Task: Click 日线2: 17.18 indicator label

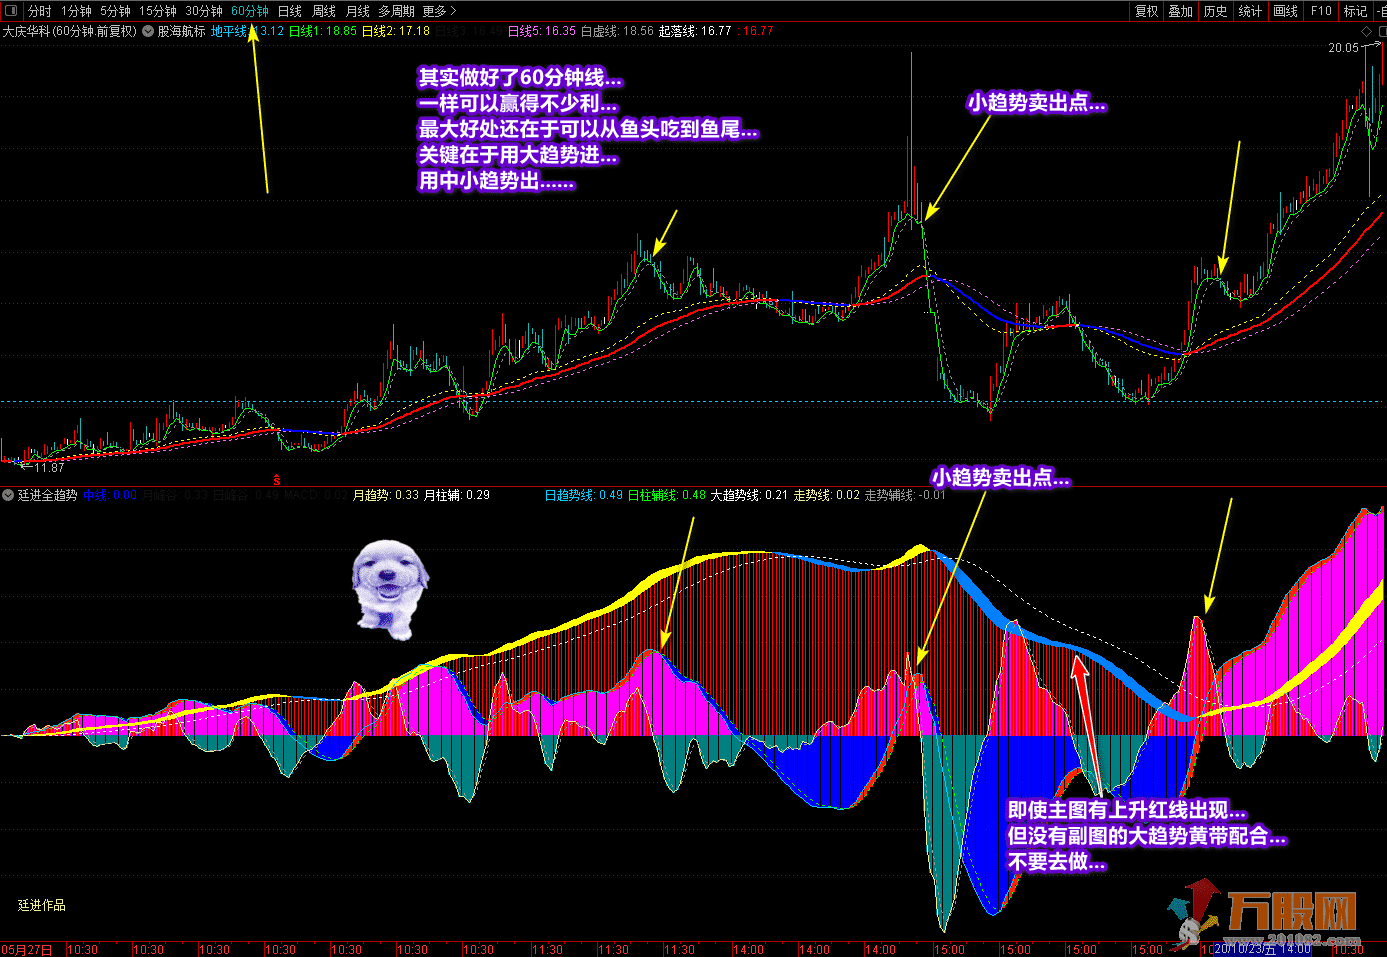Action: 396,31
